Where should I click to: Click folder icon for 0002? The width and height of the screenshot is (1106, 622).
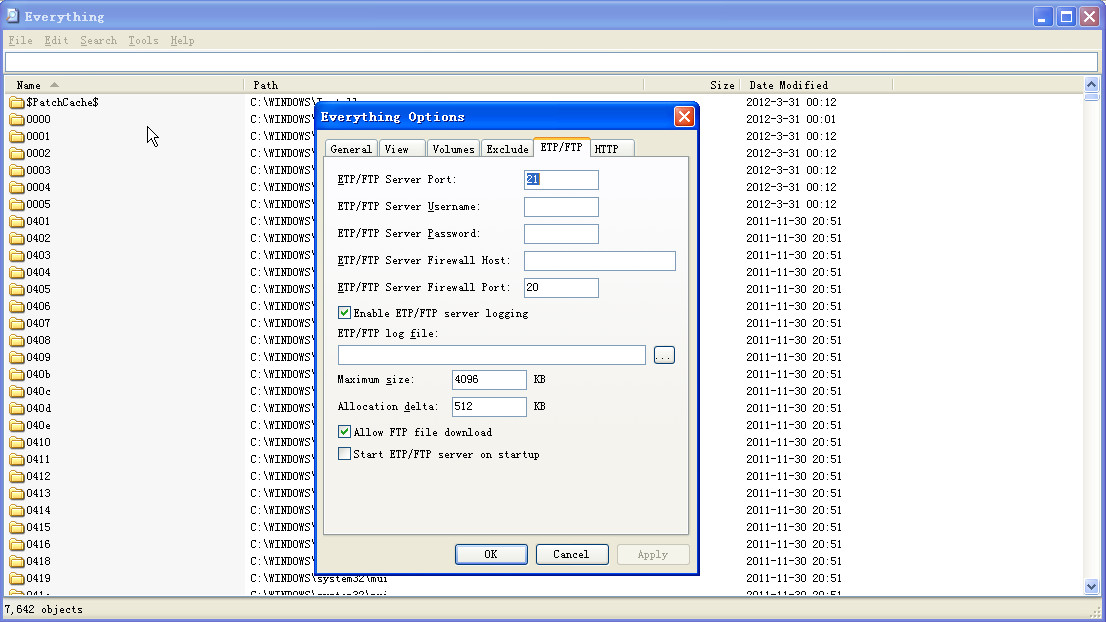point(17,154)
